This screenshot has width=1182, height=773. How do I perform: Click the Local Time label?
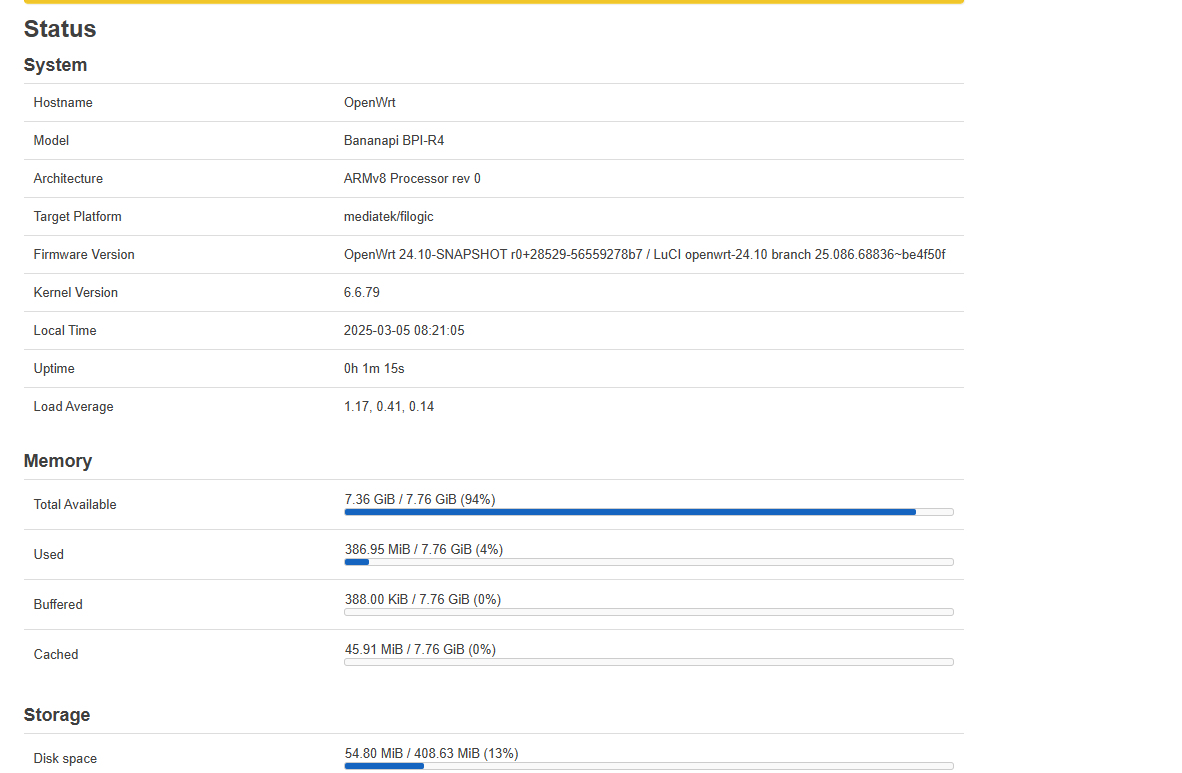[65, 330]
